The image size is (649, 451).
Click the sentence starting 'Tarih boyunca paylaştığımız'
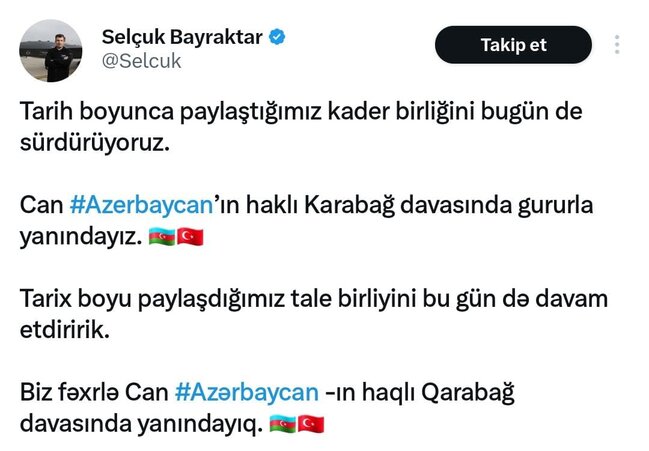[x=301, y=127]
